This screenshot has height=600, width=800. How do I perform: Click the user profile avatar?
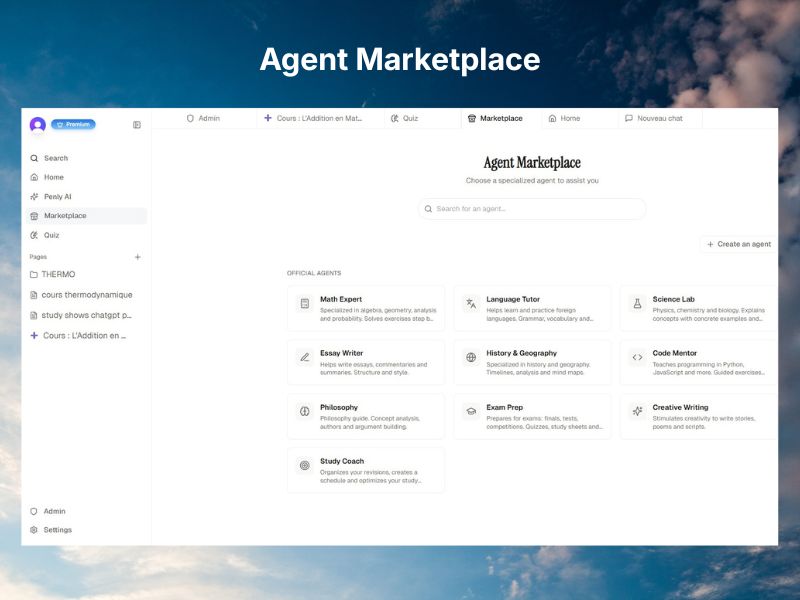coord(38,125)
